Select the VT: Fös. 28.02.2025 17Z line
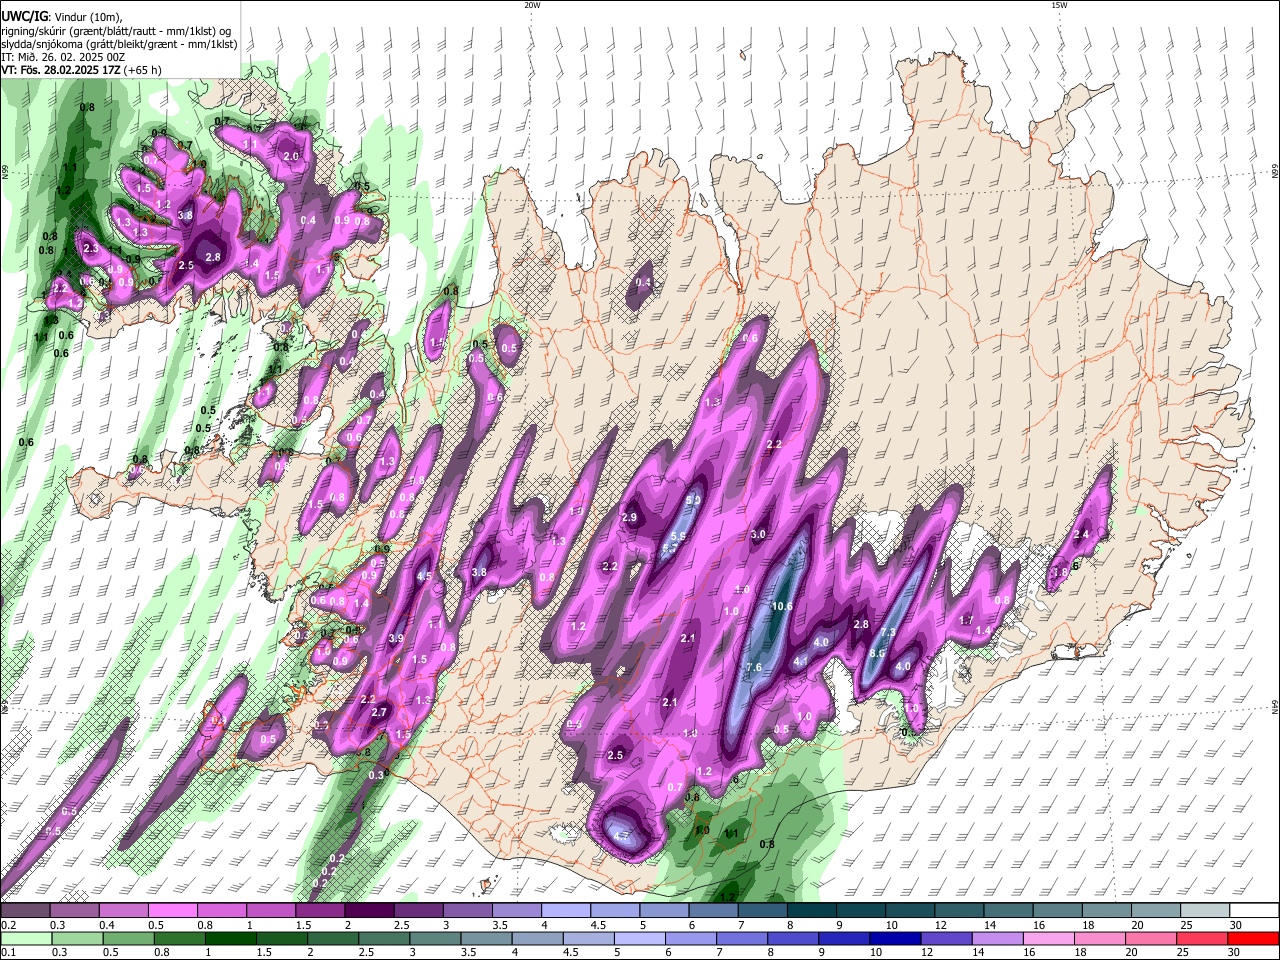1280x960 pixels. pyautogui.click(x=81, y=70)
